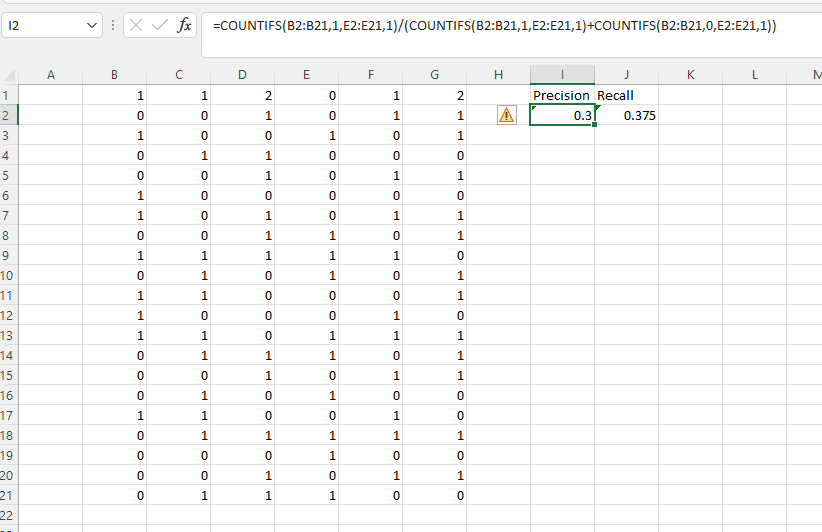
Task: Click the Select All corner triangle
Action: pos(9,75)
